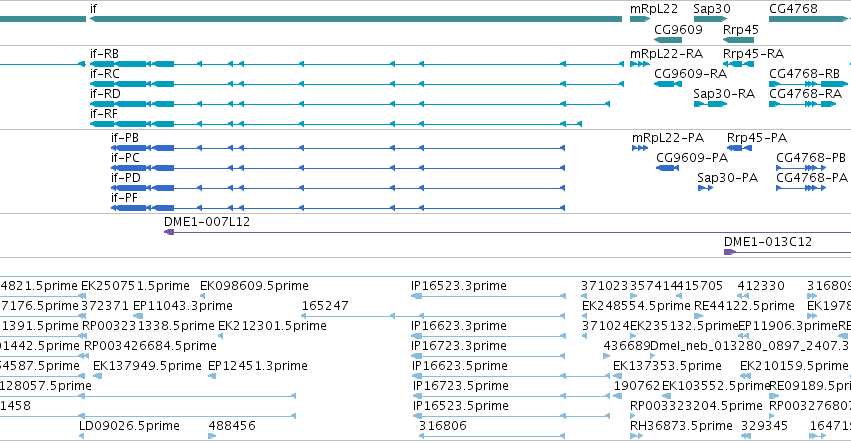Click the EK137353.5prime EST label
The image size is (851, 441).
(x=667, y=366)
